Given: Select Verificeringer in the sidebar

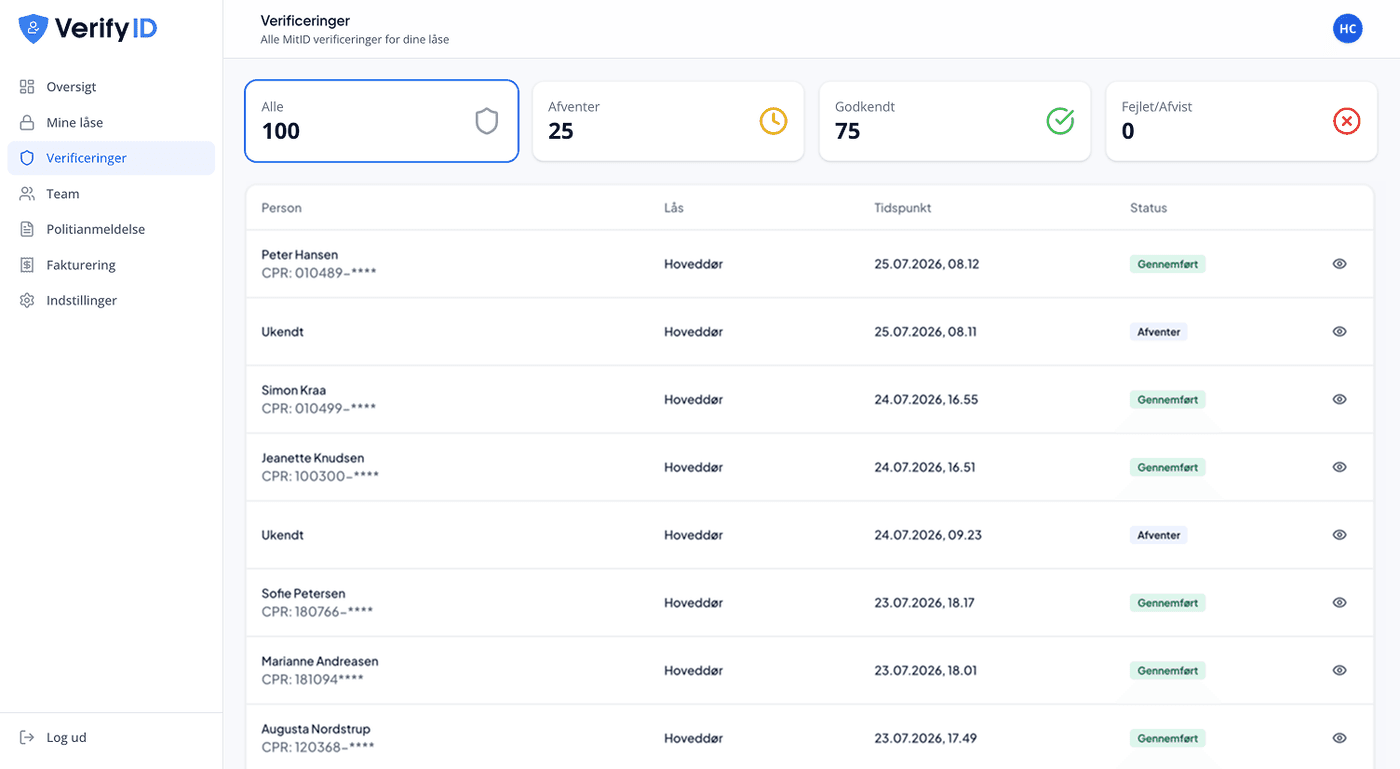Looking at the screenshot, I should 111,158.
